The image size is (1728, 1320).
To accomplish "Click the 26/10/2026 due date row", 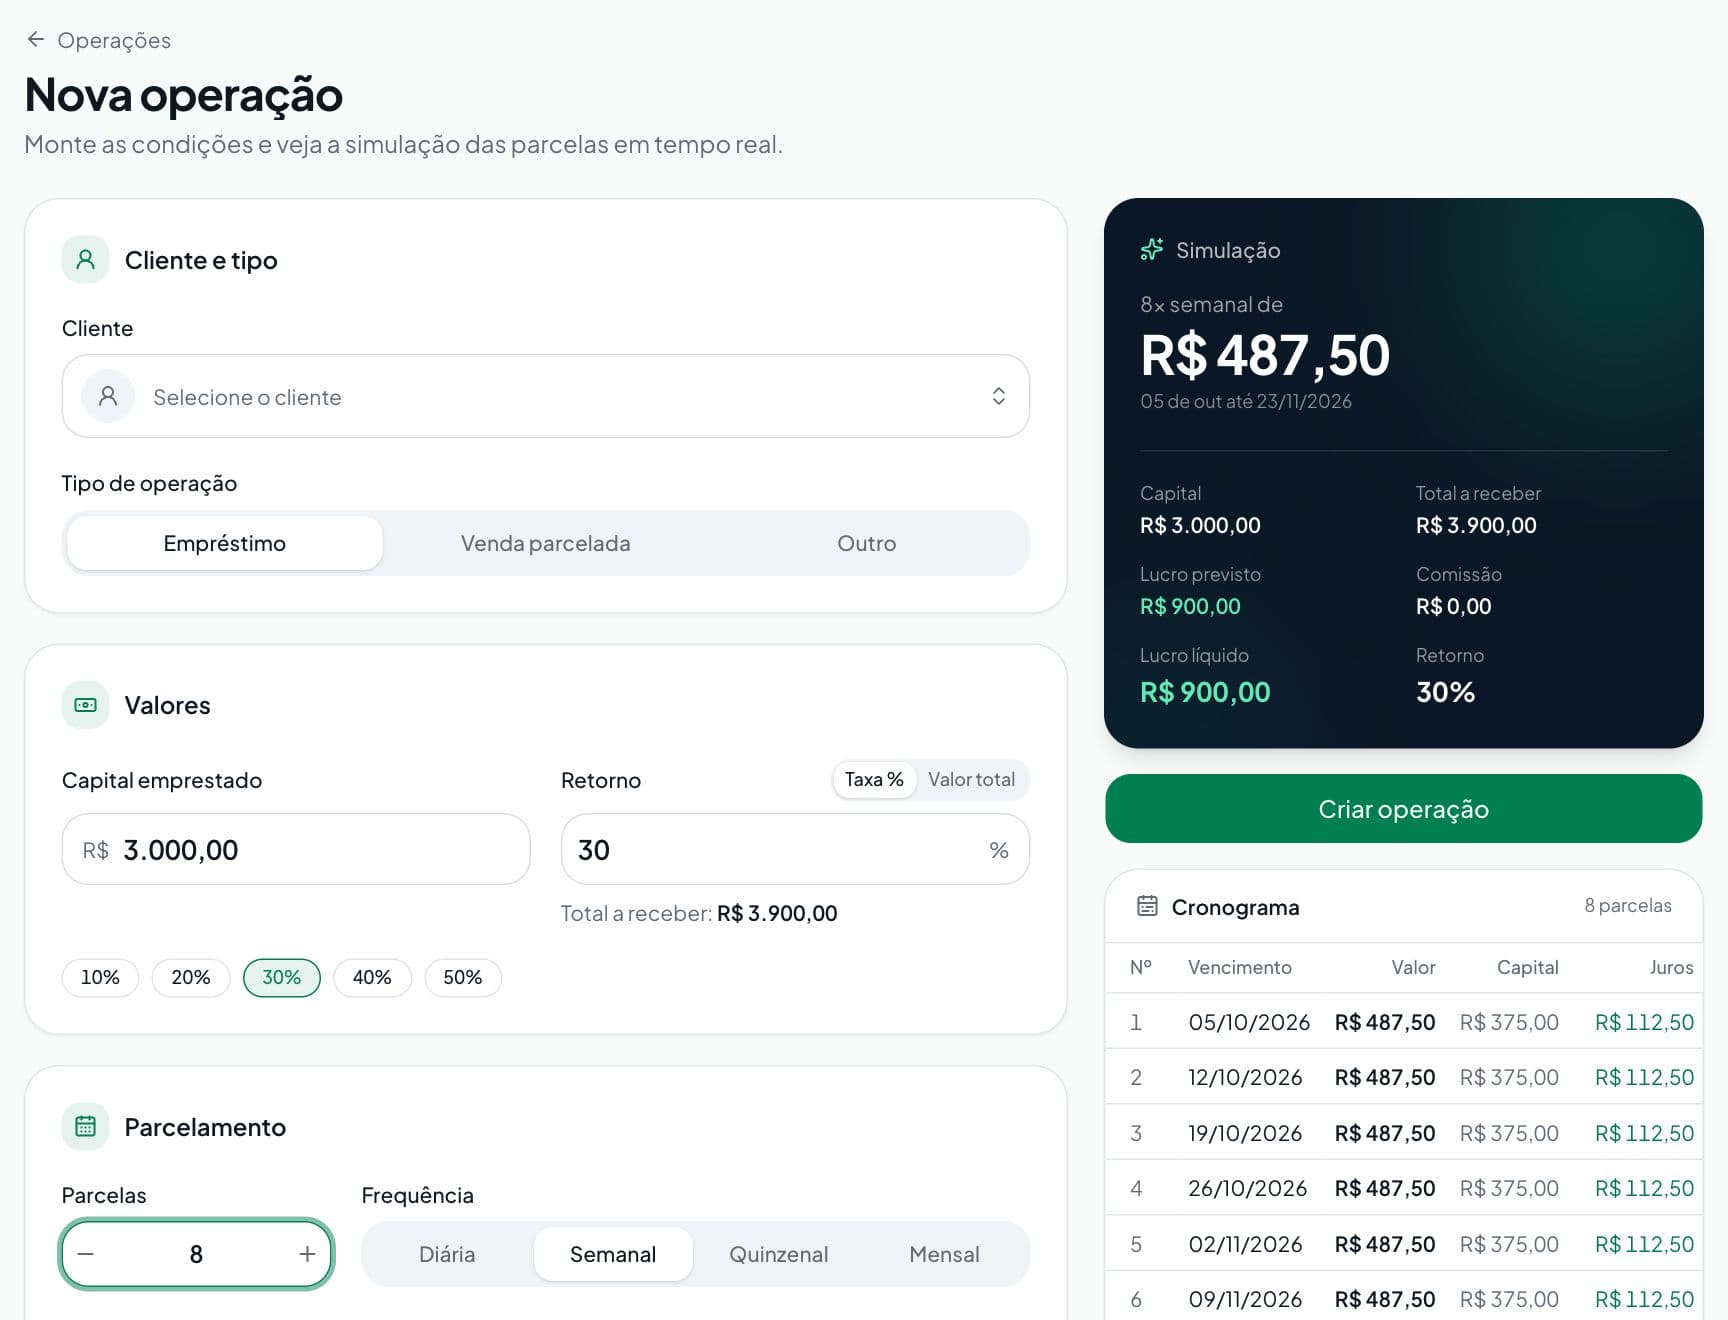I will coord(1403,1188).
